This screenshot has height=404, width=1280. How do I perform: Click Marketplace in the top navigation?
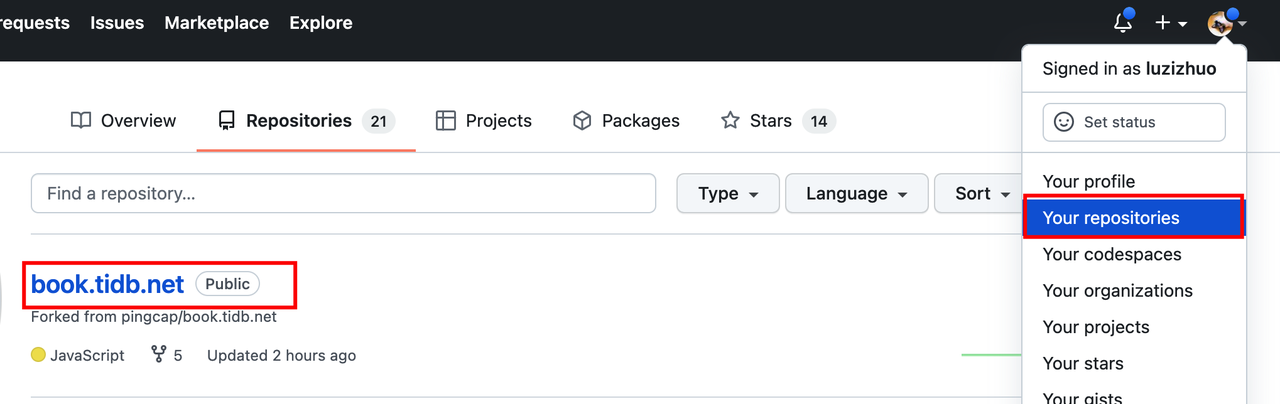[216, 23]
